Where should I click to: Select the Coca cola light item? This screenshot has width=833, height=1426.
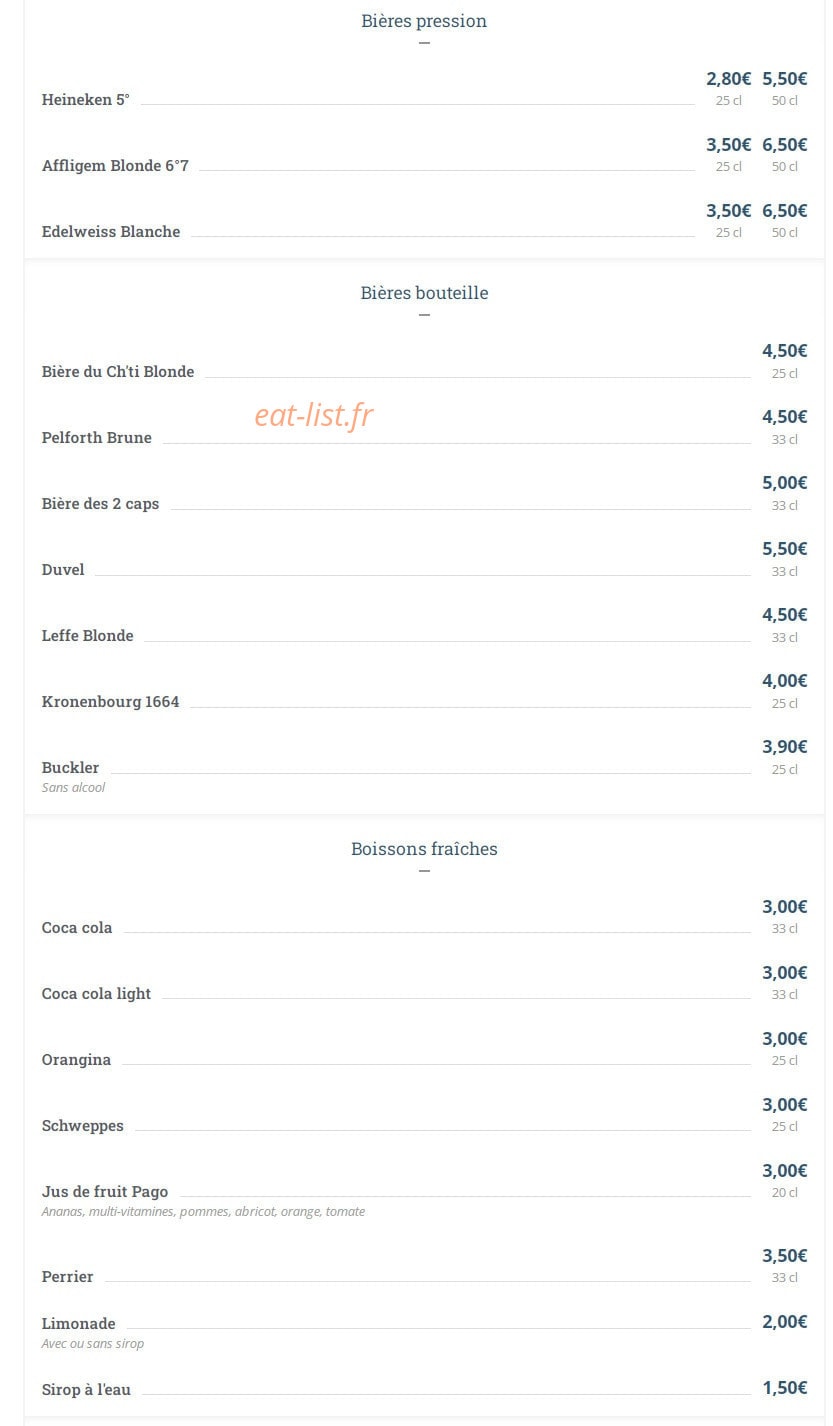[97, 994]
